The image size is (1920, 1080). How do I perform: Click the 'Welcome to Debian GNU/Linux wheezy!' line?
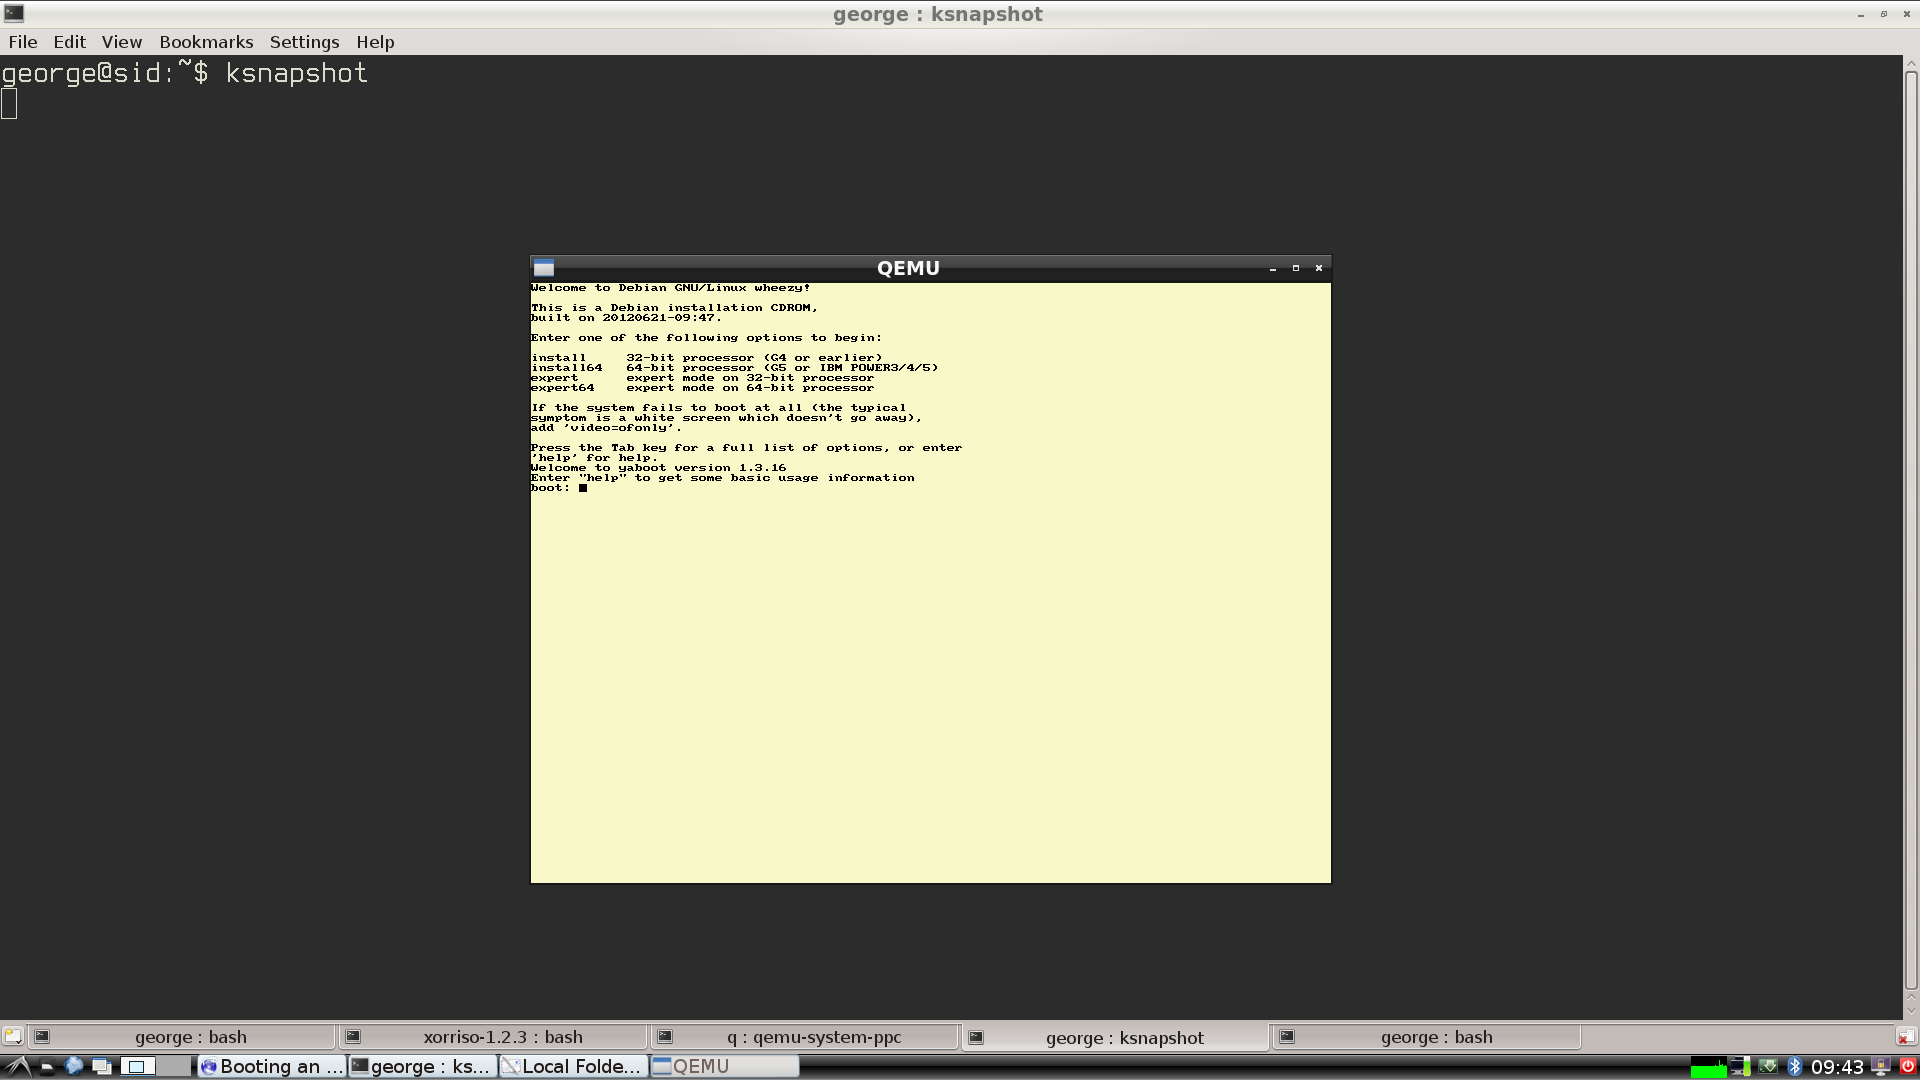coord(670,288)
